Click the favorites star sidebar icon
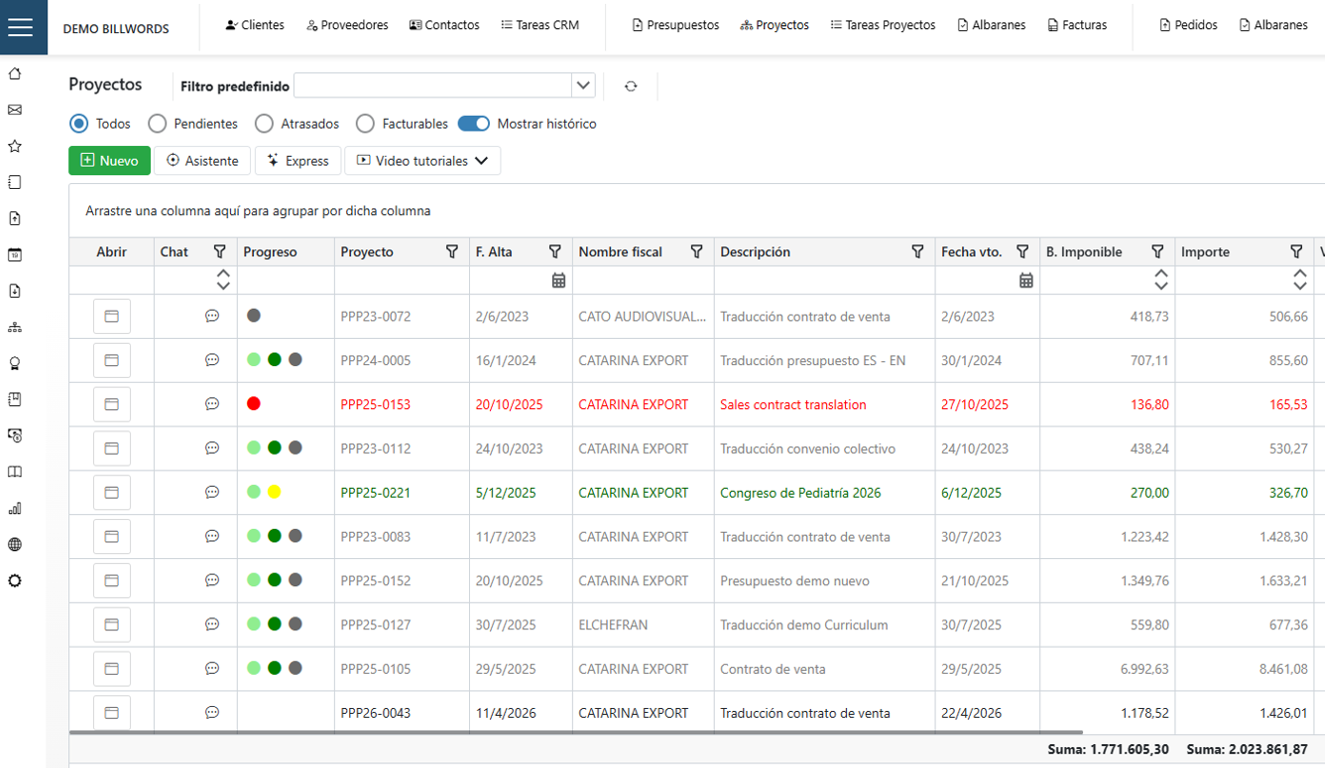 15,146
